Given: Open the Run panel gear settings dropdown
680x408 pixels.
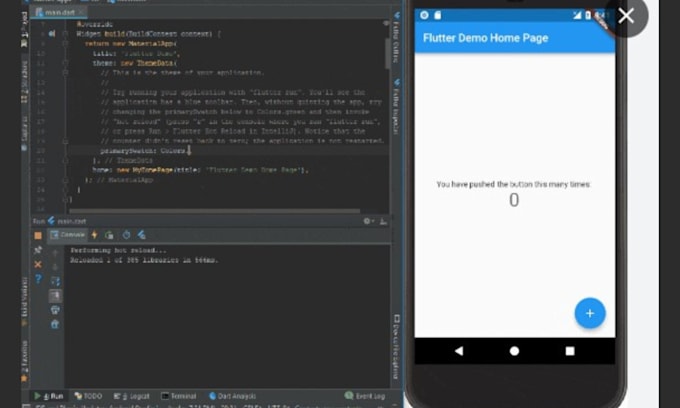Looking at the screenshot, I should (369, 221).
